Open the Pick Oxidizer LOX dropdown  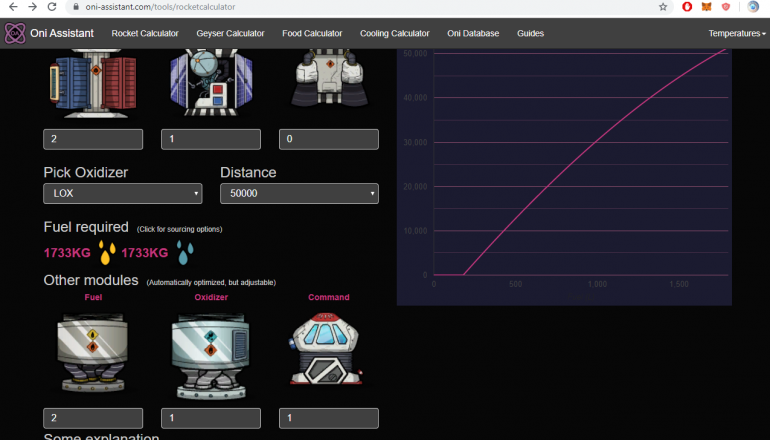(123, 193)
